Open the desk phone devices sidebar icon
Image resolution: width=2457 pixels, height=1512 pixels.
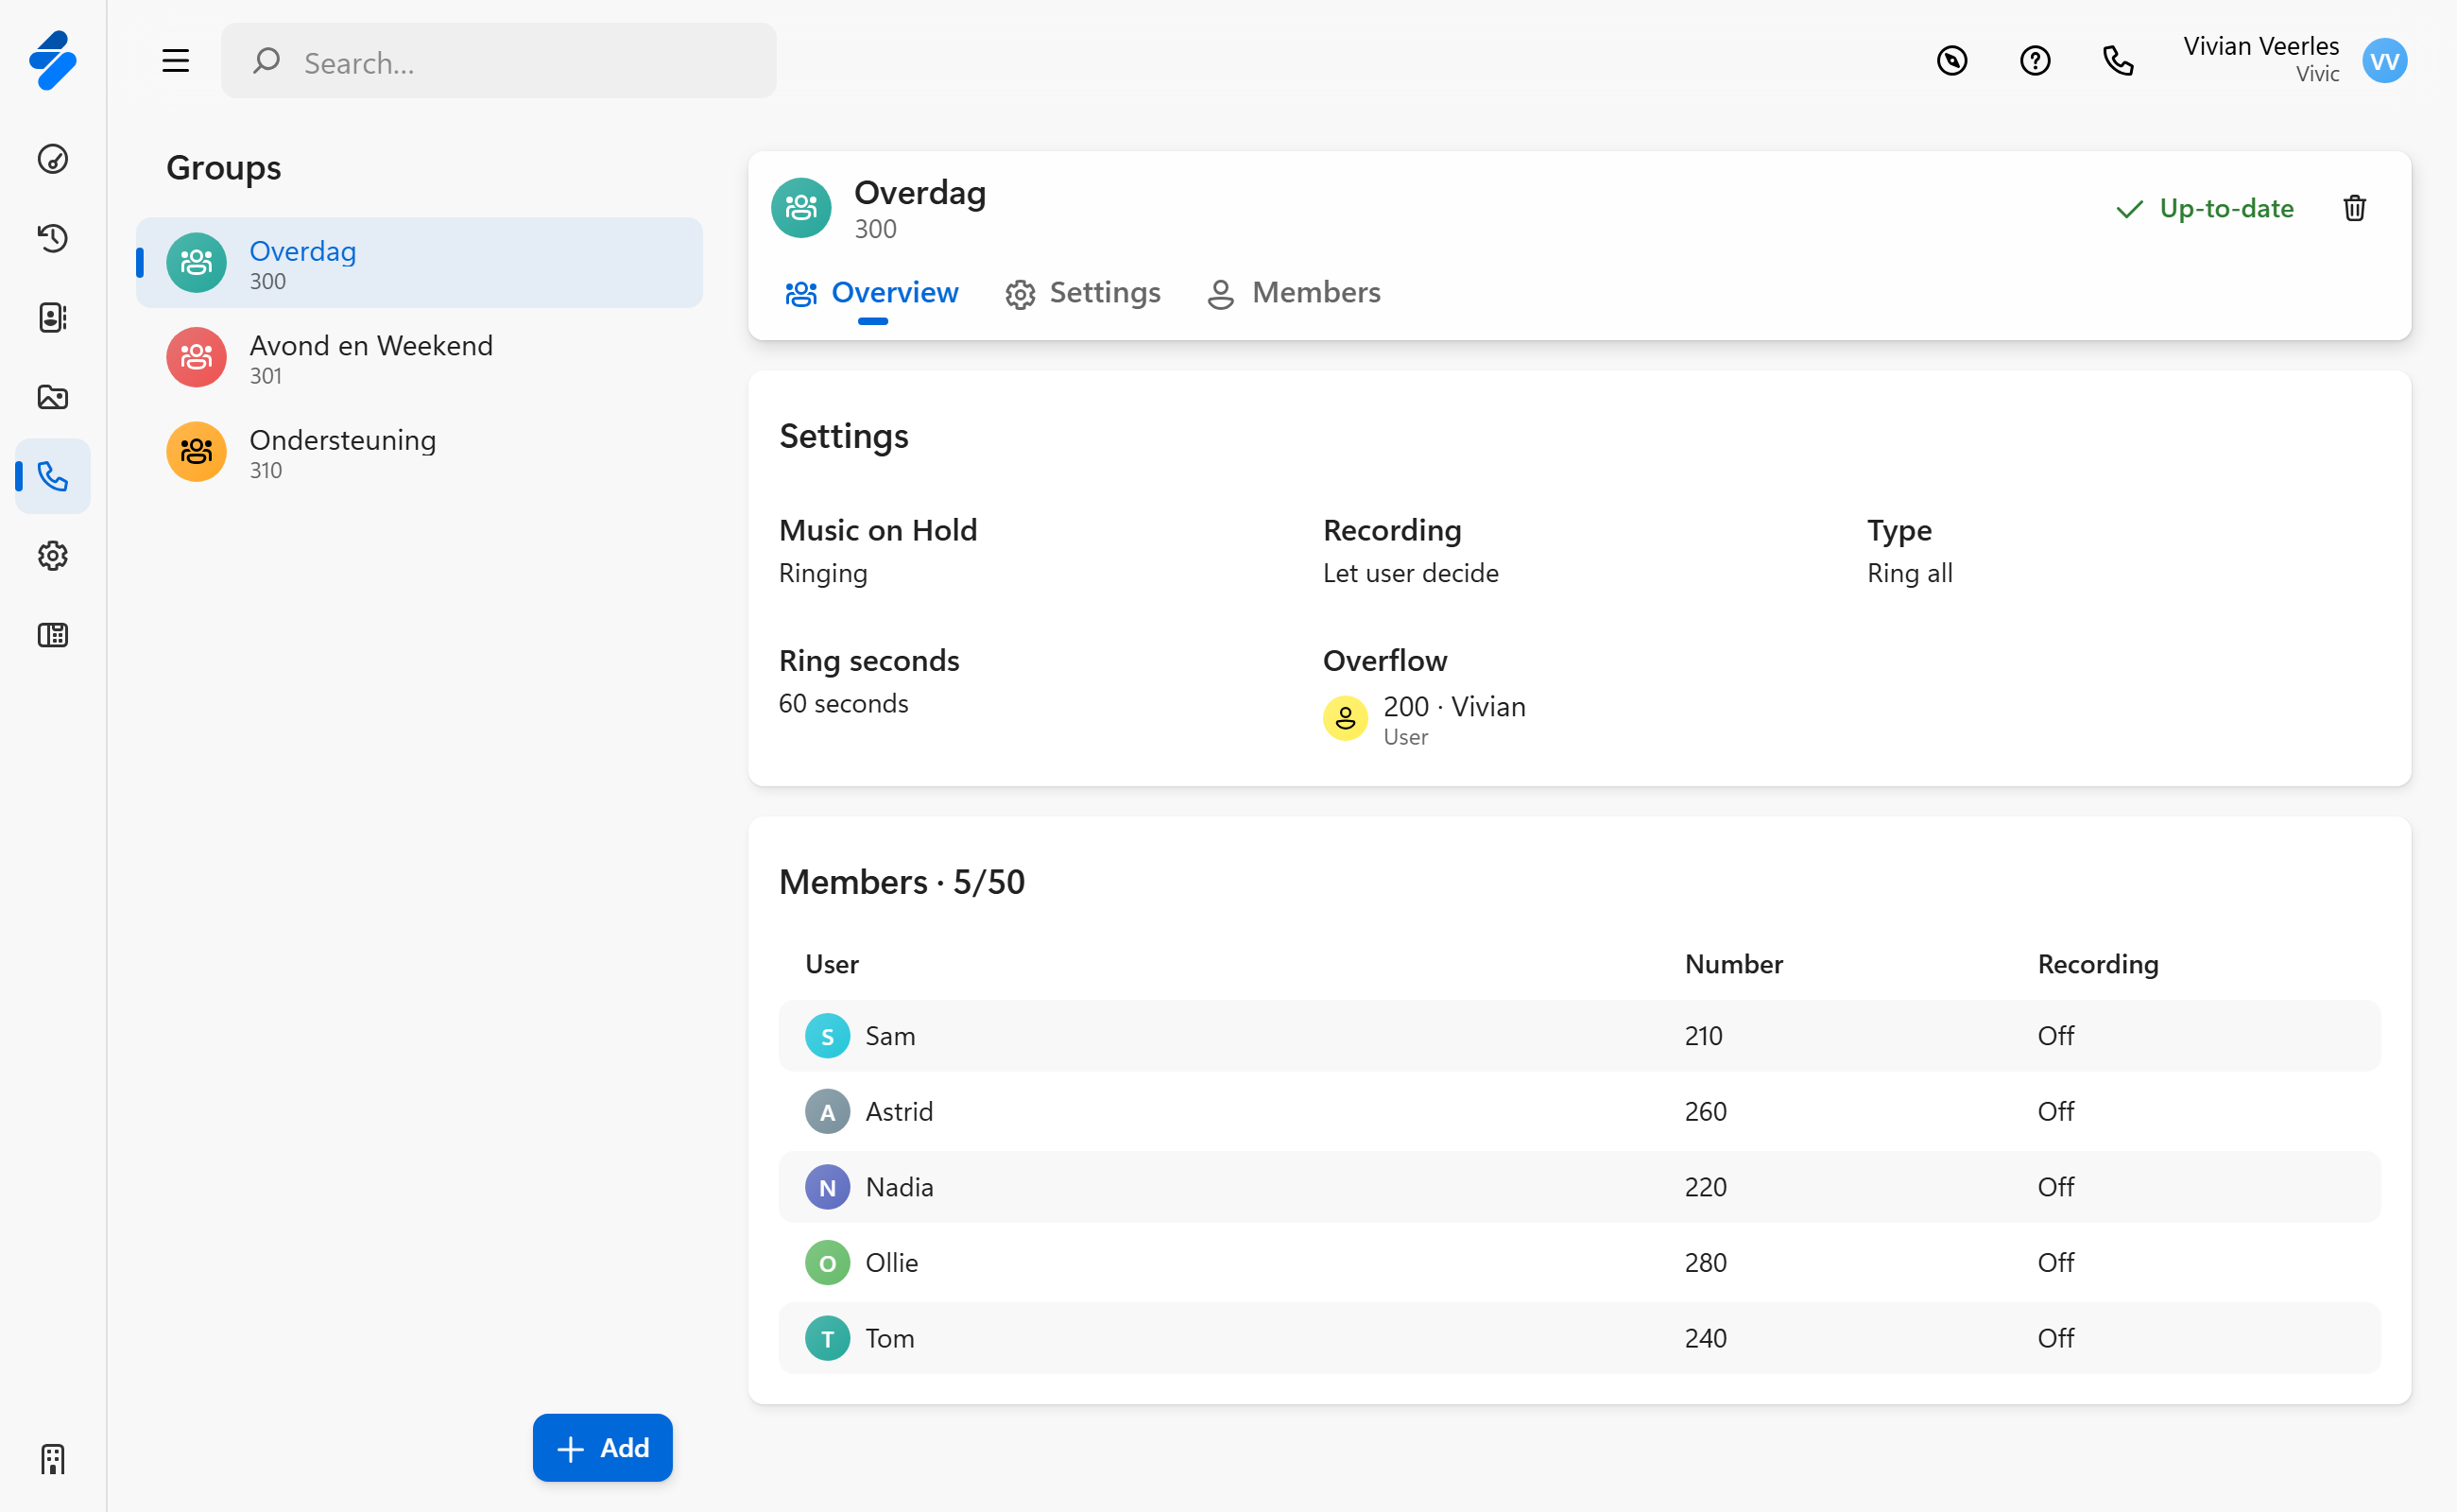[x=53, y=635]
